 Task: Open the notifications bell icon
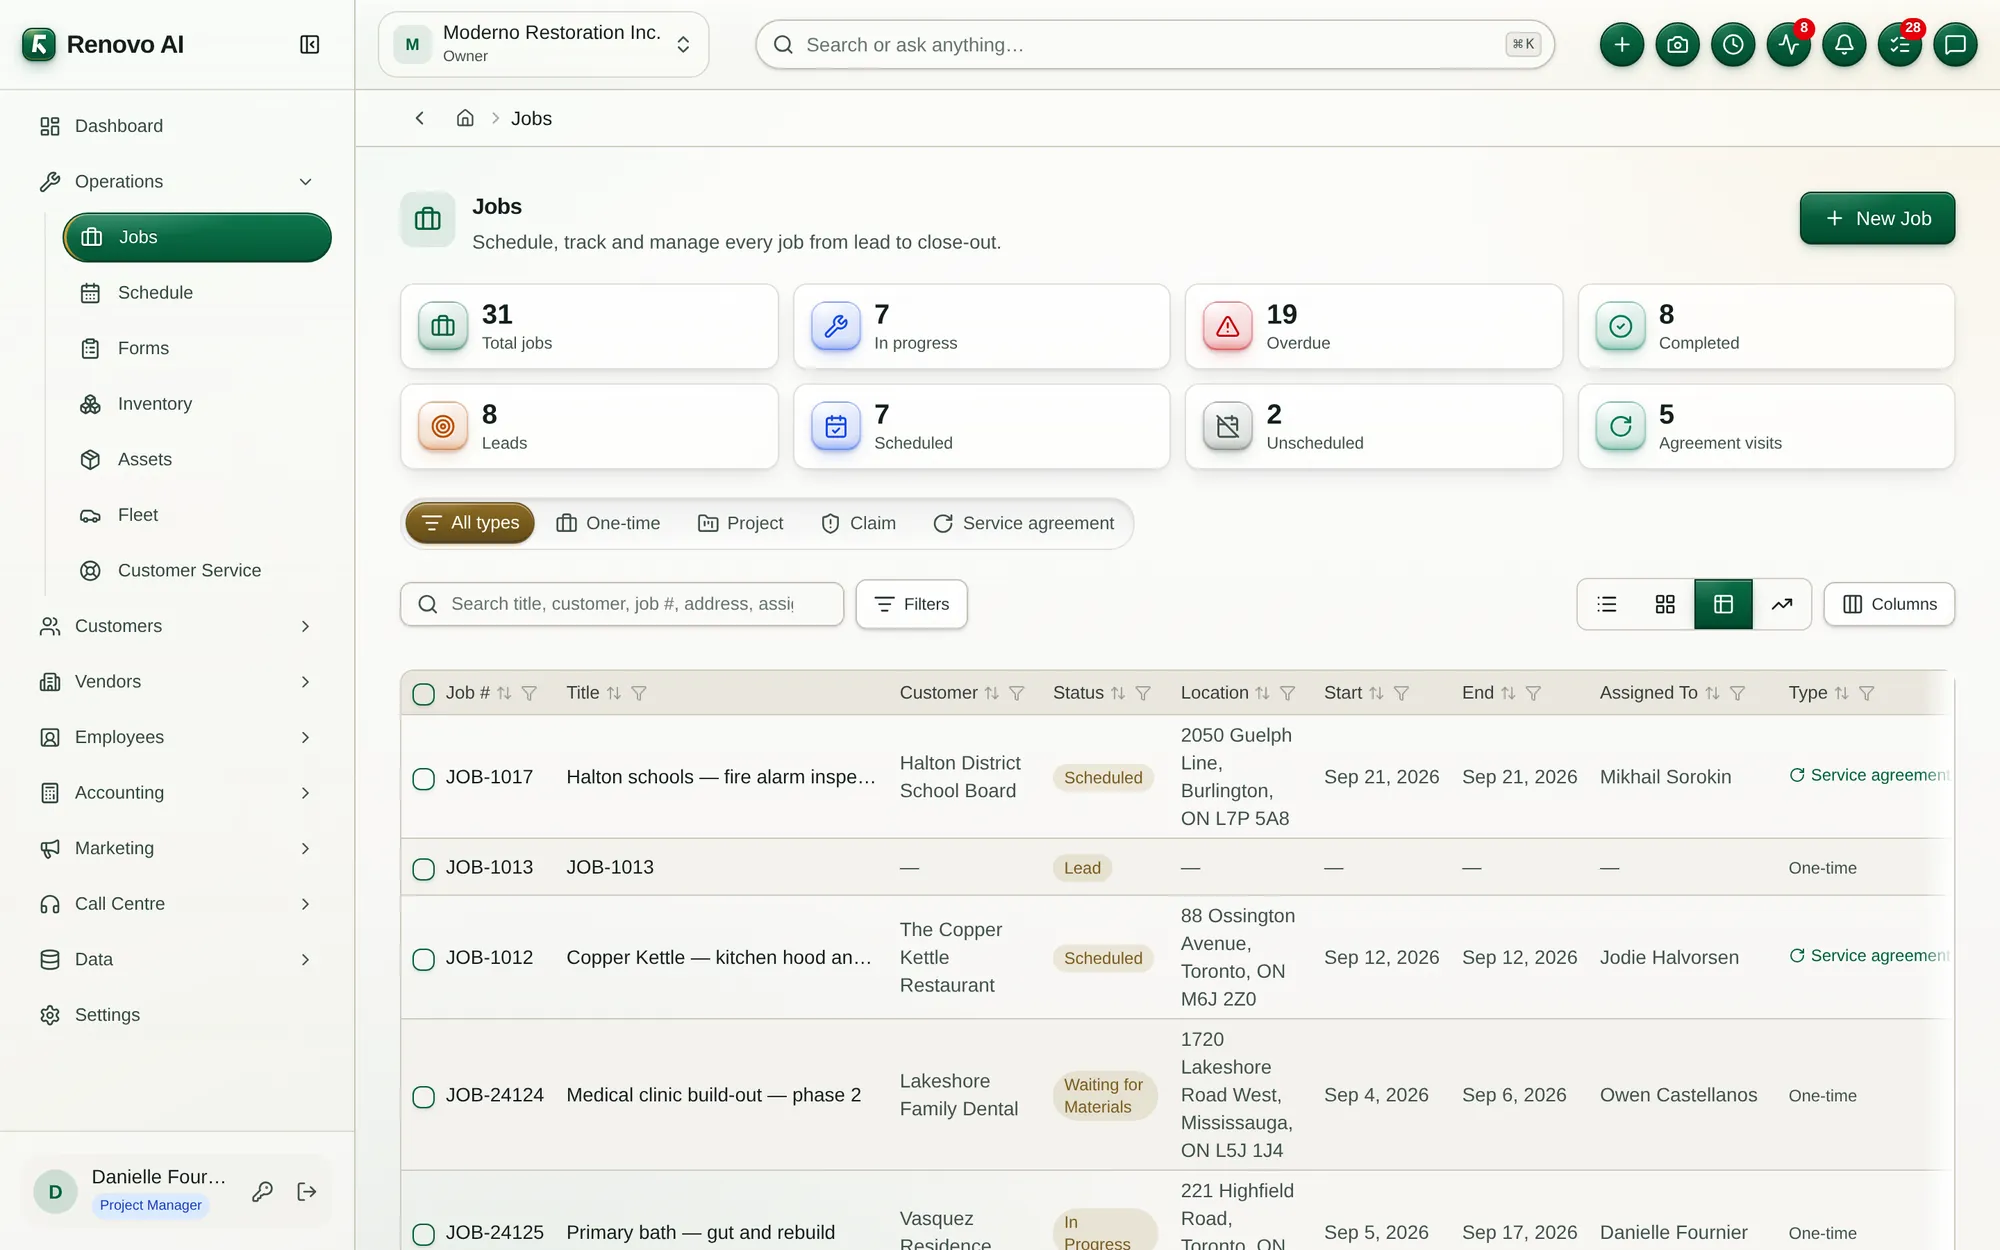1844,45
